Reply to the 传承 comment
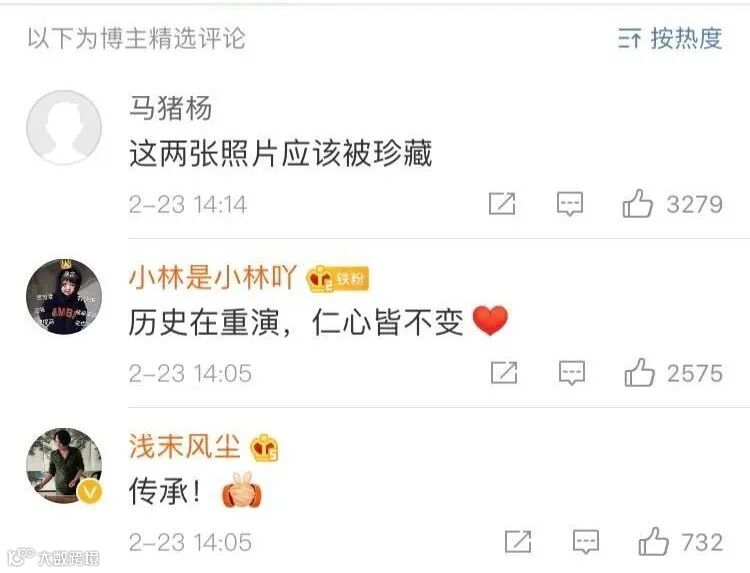This screenshot has width=750, height=573. point(586,542)
